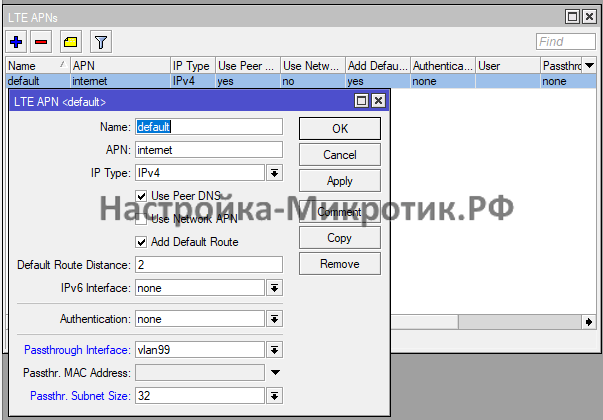603x420 pixels.
Task: Open the IPv6 Interface dropdown arrow
Action: [274, 288]
